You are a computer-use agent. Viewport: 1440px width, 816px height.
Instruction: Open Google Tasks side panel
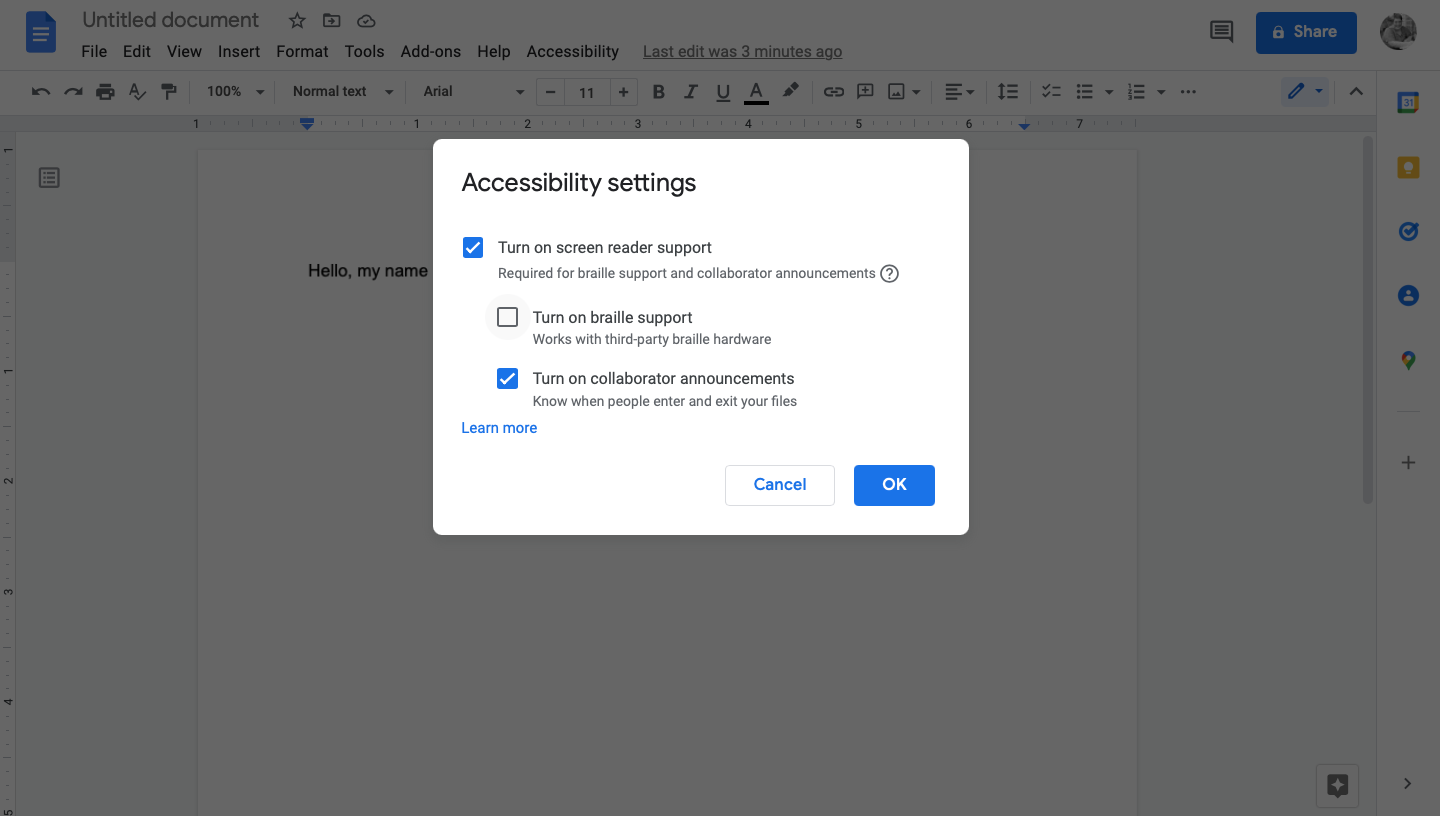[1408, 232]
